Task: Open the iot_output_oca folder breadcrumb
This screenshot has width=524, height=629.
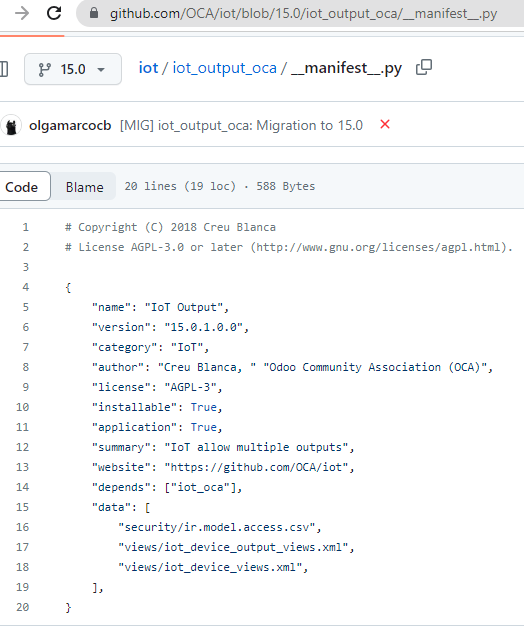Action: pyautogui.click(x=224, y=68)
